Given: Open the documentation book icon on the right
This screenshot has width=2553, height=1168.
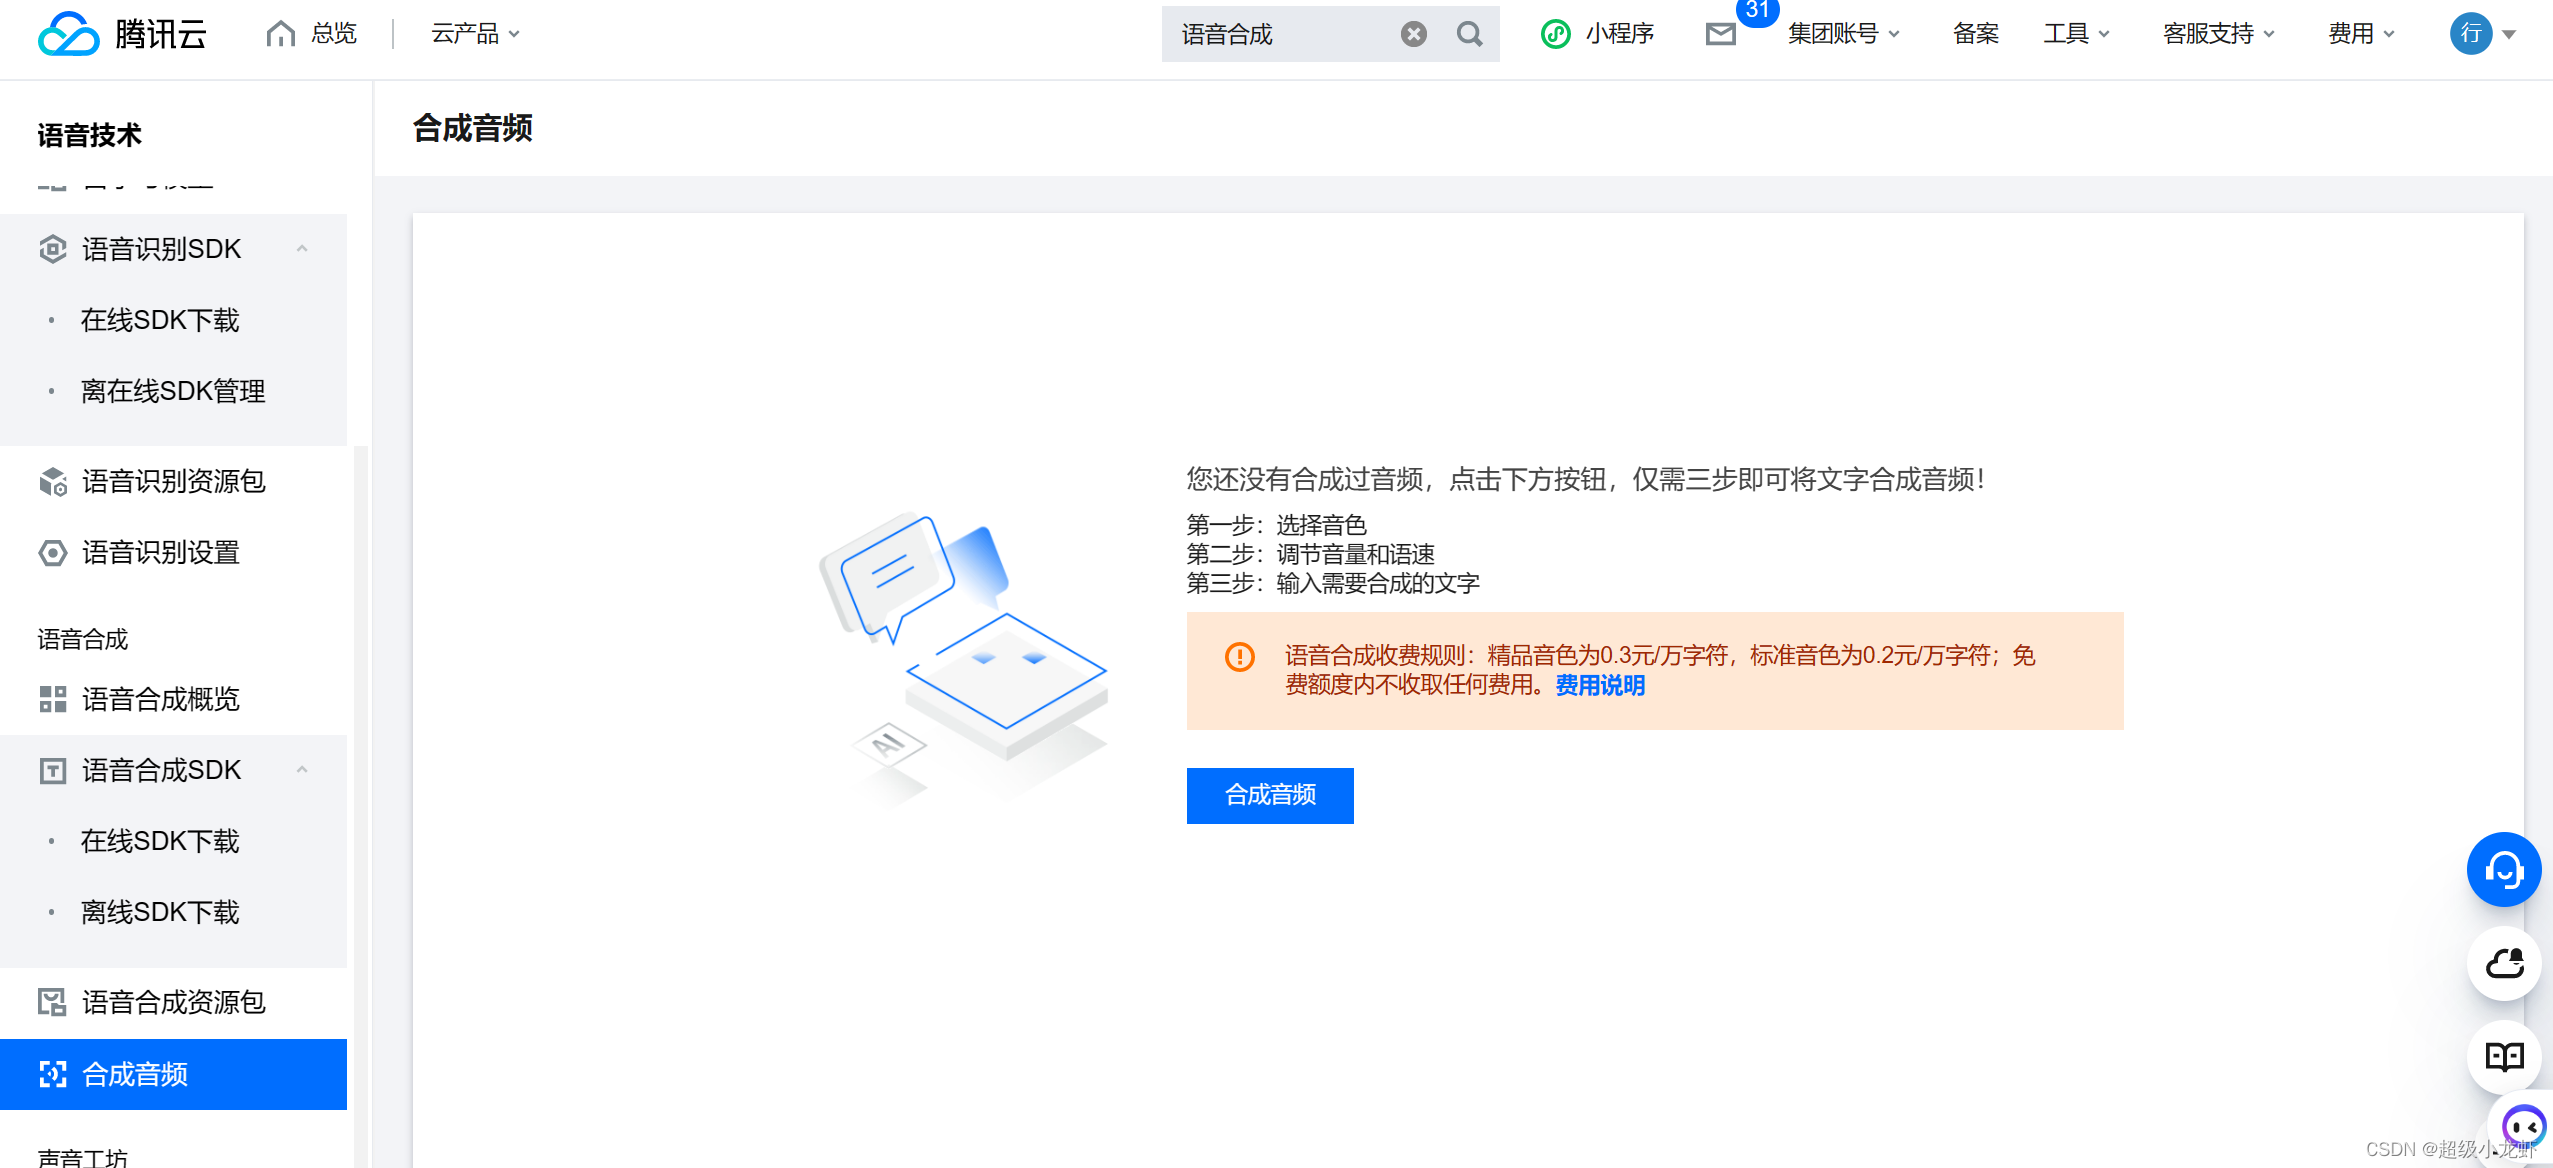Looking at the screenshot, I should pyautogui.click(x=2503, y=1056).
